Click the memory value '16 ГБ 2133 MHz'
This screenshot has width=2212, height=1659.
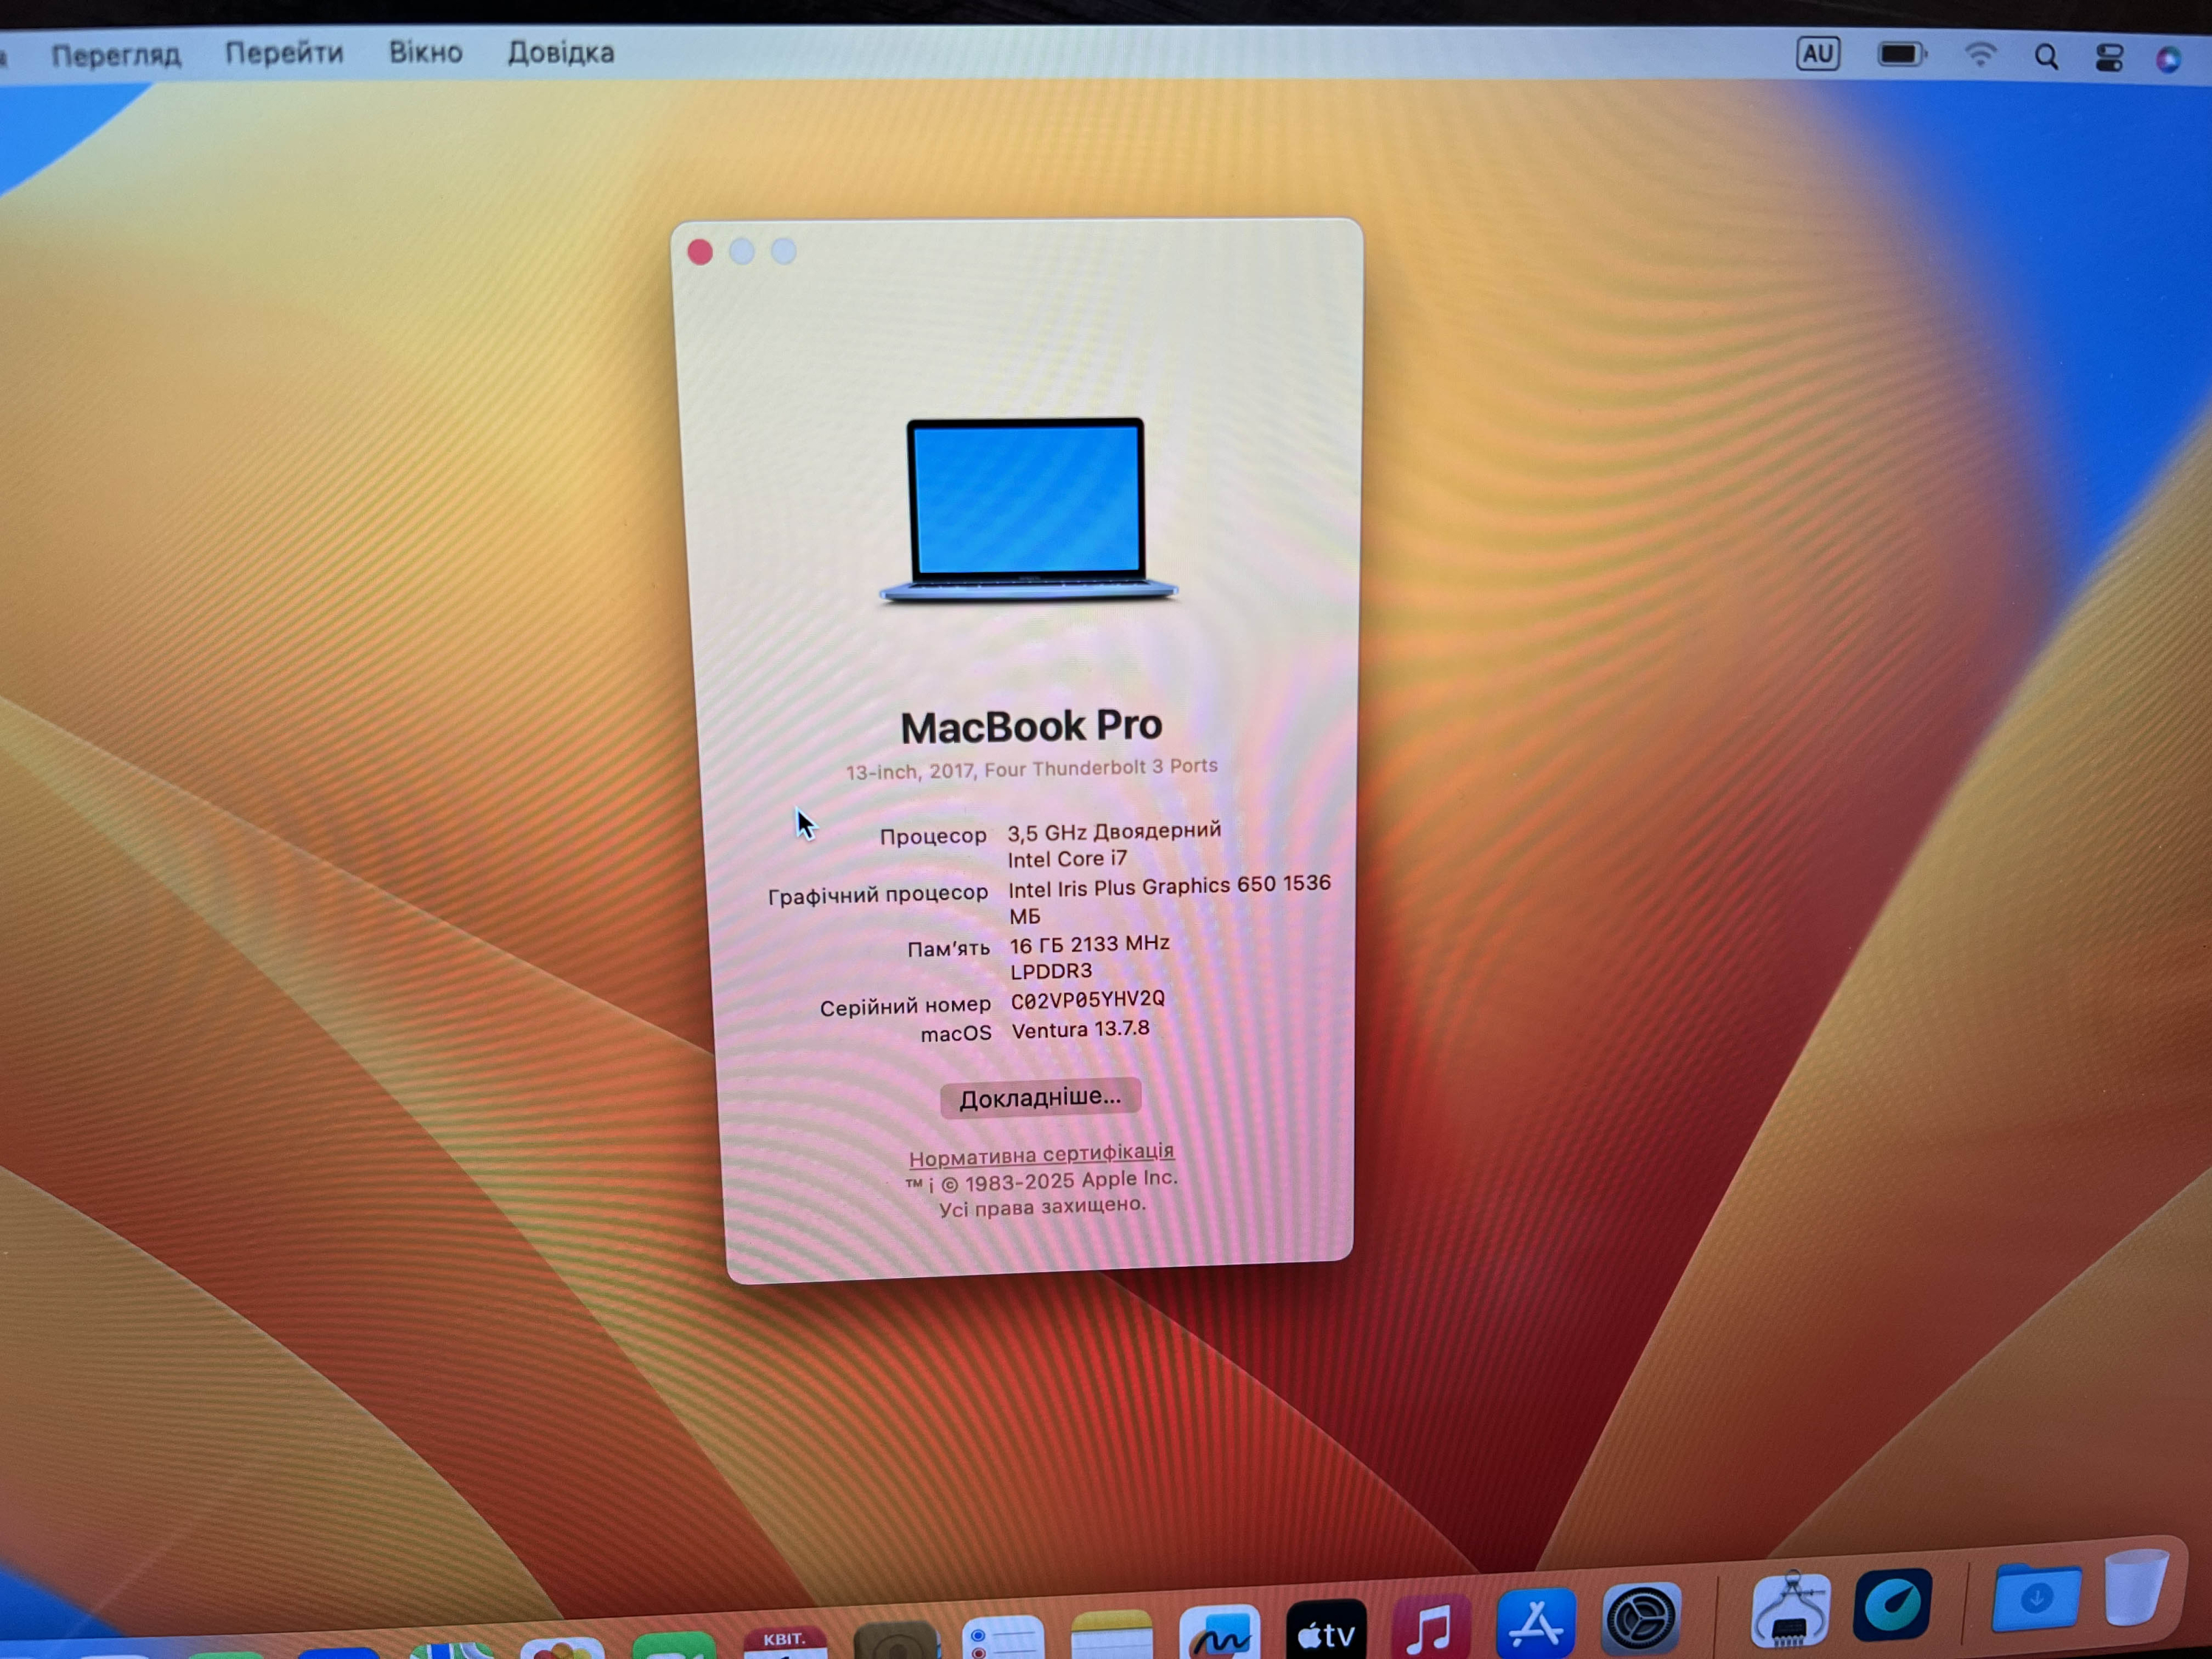pyautogui.click(x=1090, y=944)
